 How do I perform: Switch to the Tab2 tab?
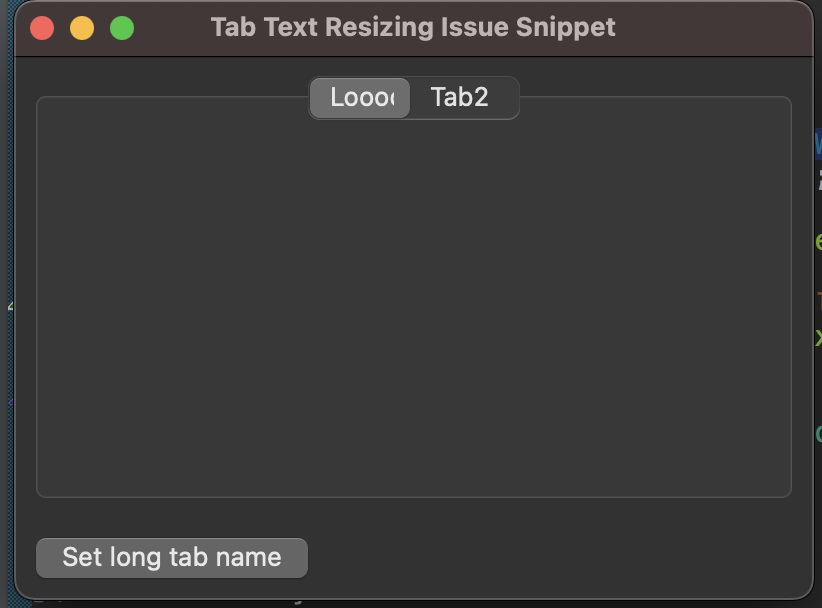click(460, 97)
